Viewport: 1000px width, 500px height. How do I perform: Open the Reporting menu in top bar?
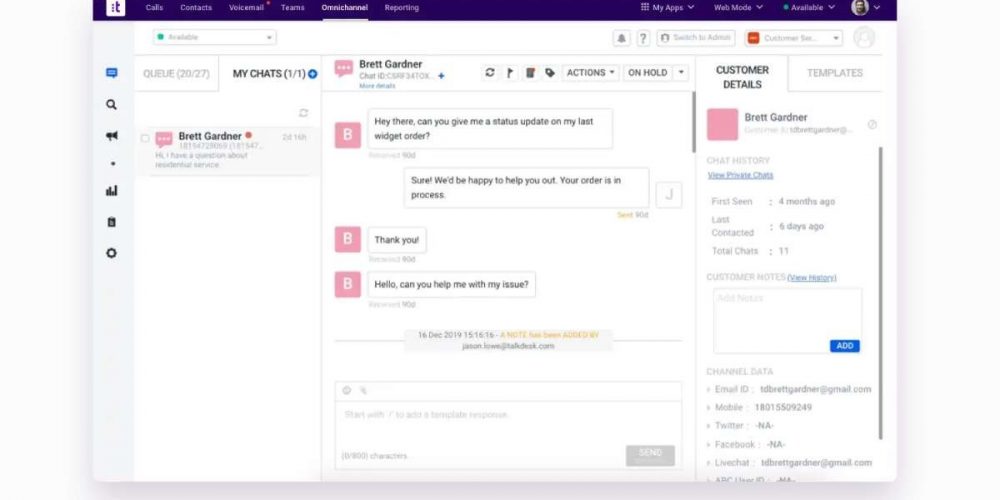pos(401,8)
